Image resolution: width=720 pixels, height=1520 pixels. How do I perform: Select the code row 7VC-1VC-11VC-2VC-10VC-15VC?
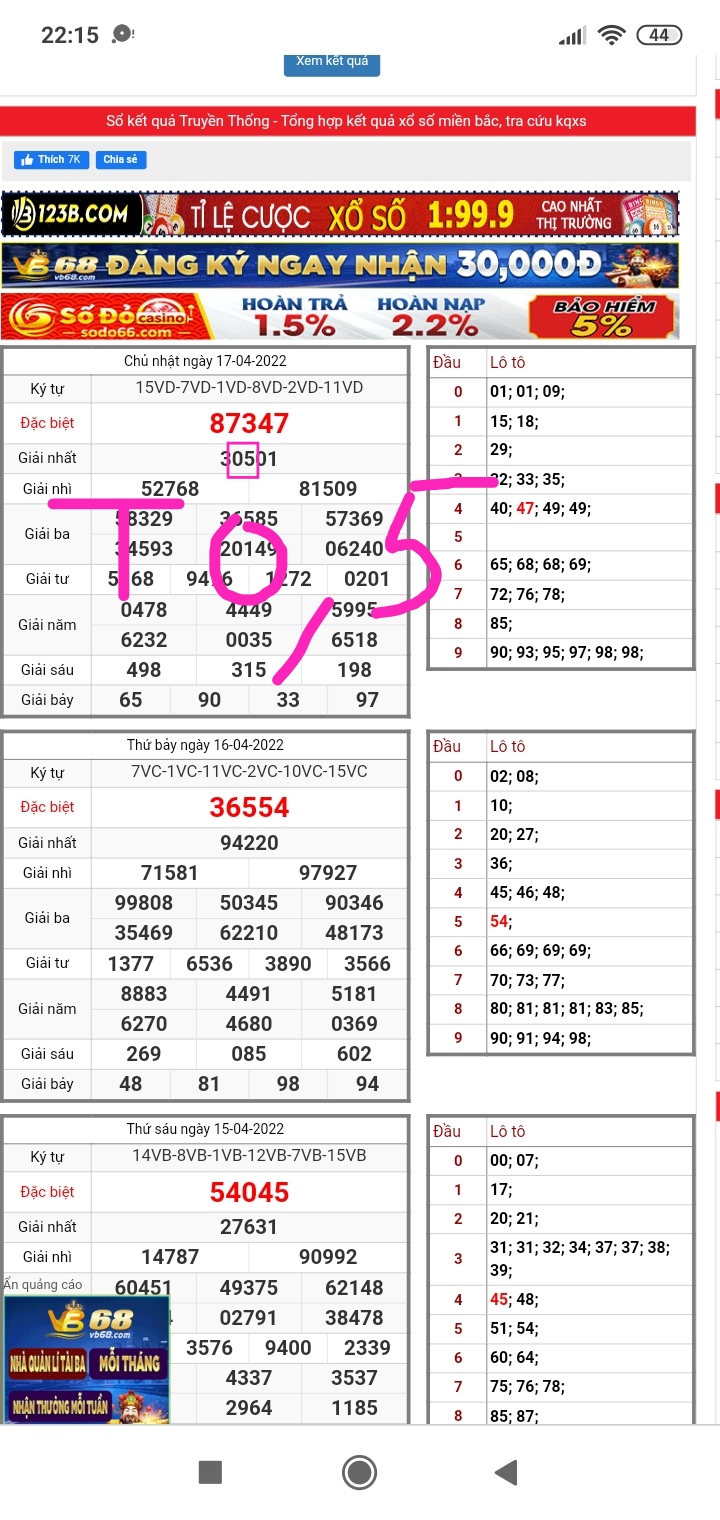249,772
